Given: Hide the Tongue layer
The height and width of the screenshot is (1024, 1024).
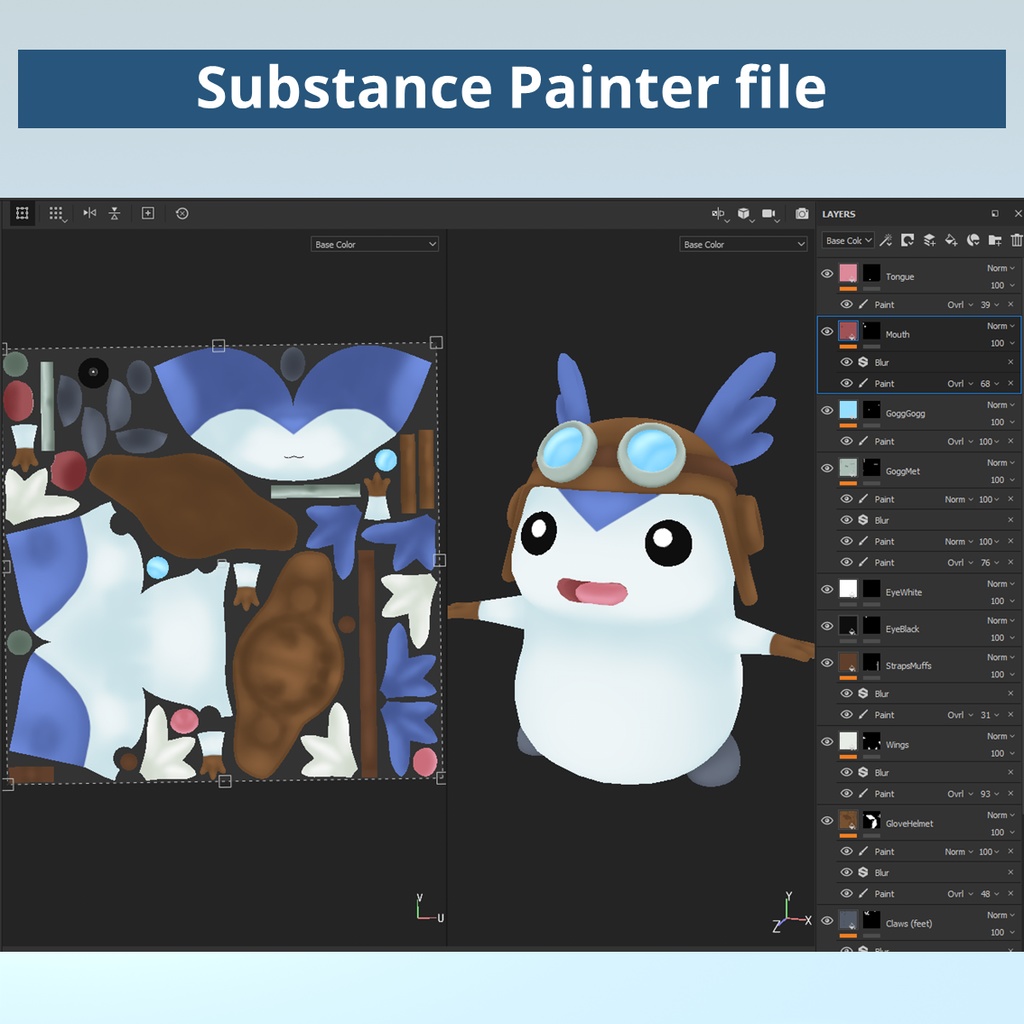Looking at the screenshot, I should tap(827, 274).
